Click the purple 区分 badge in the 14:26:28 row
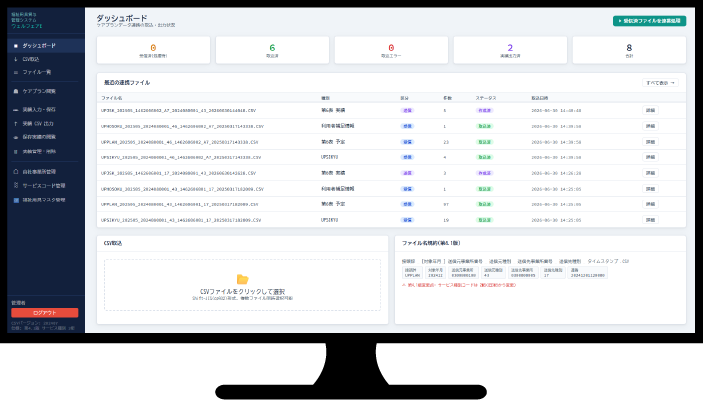Screen dimensions: 703x400 click(x=407, y=173)
